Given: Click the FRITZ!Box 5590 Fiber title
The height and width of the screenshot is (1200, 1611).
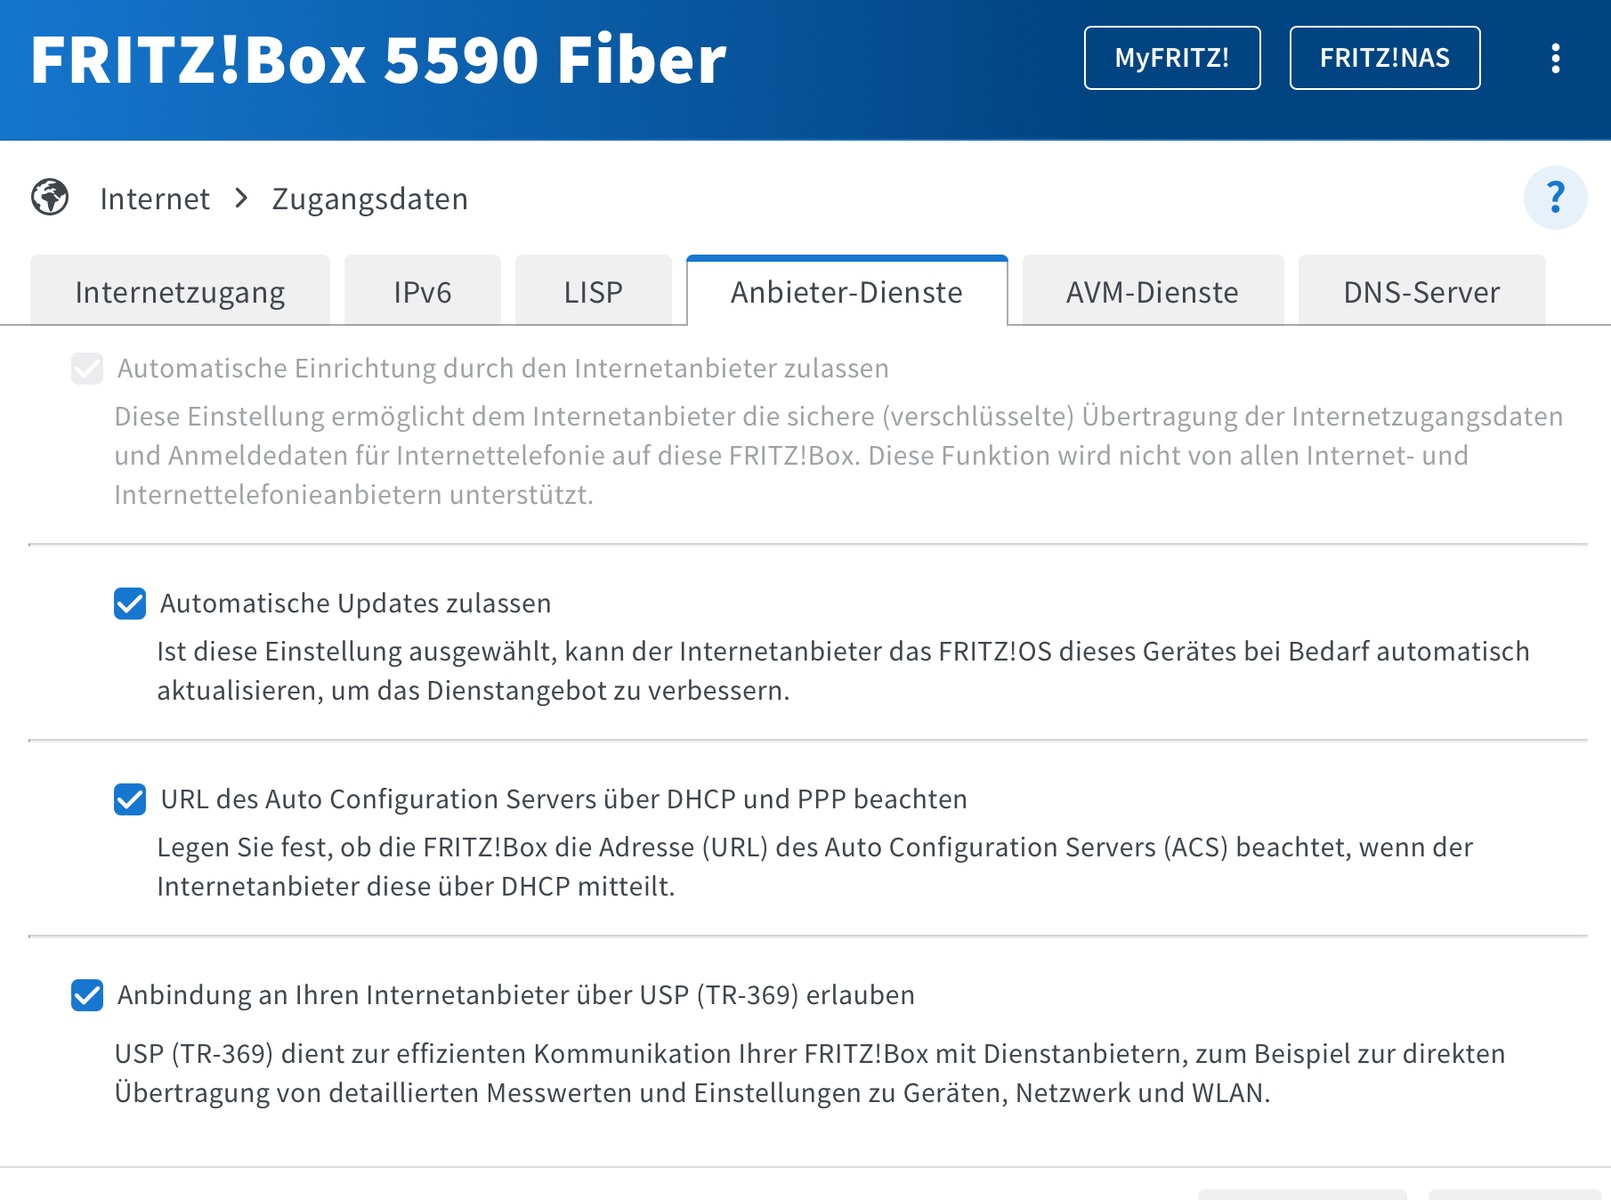Looking at the screenshot, I should tap(378, 60).
